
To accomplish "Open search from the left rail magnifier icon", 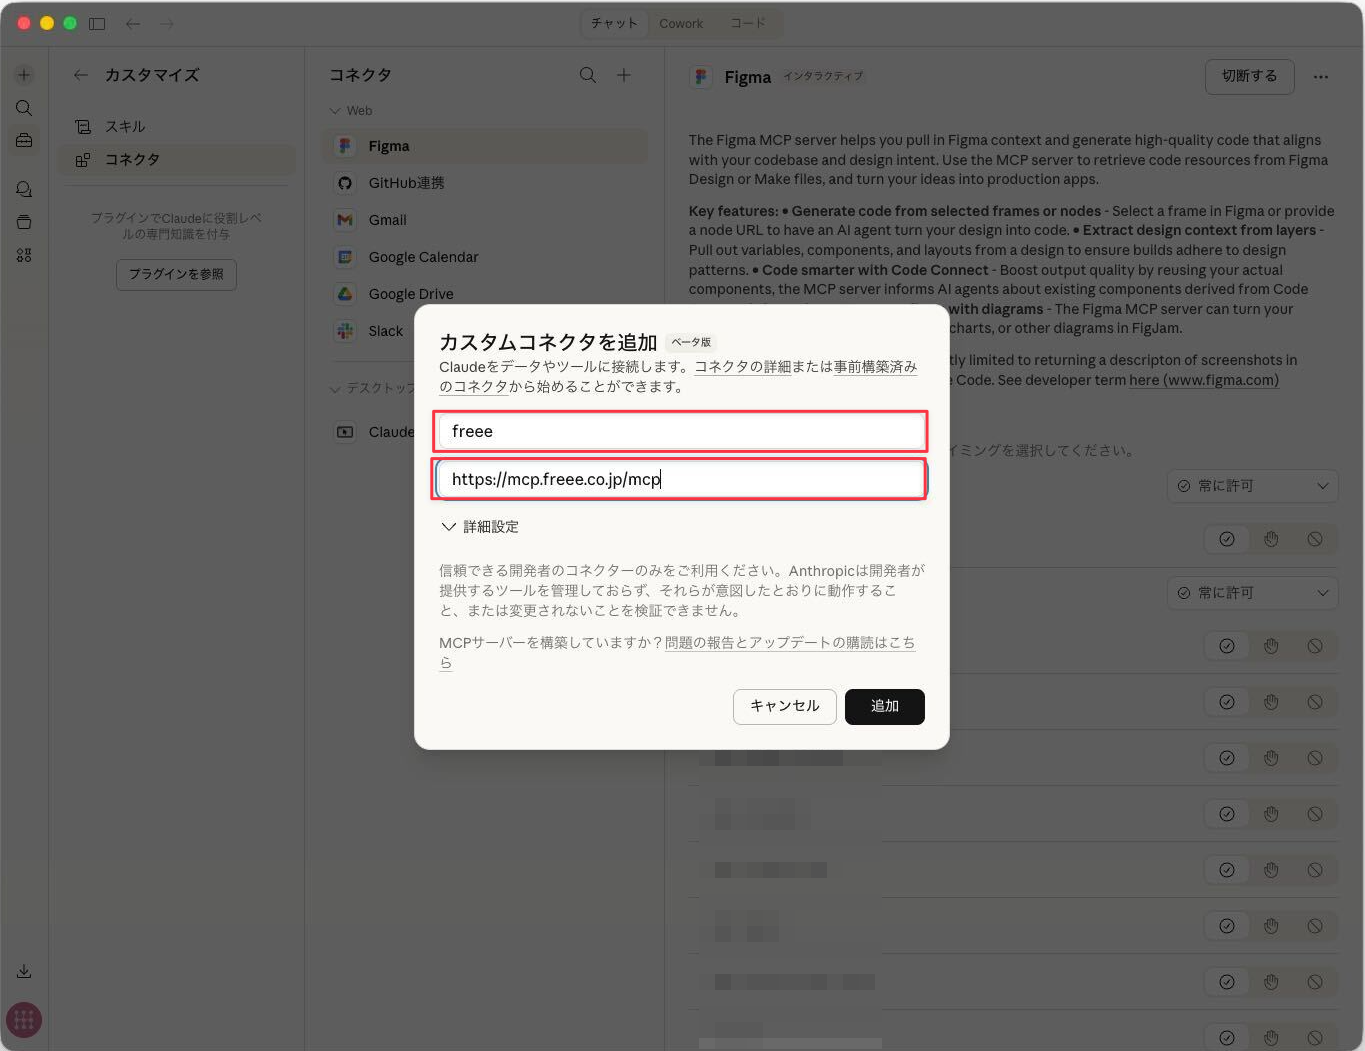I will click(x=24, y=108).
